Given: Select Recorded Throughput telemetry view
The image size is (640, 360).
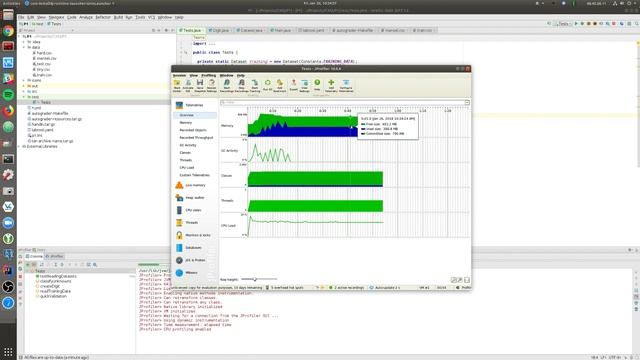Looking at the screenshot, I should click(x=196, y=138).
